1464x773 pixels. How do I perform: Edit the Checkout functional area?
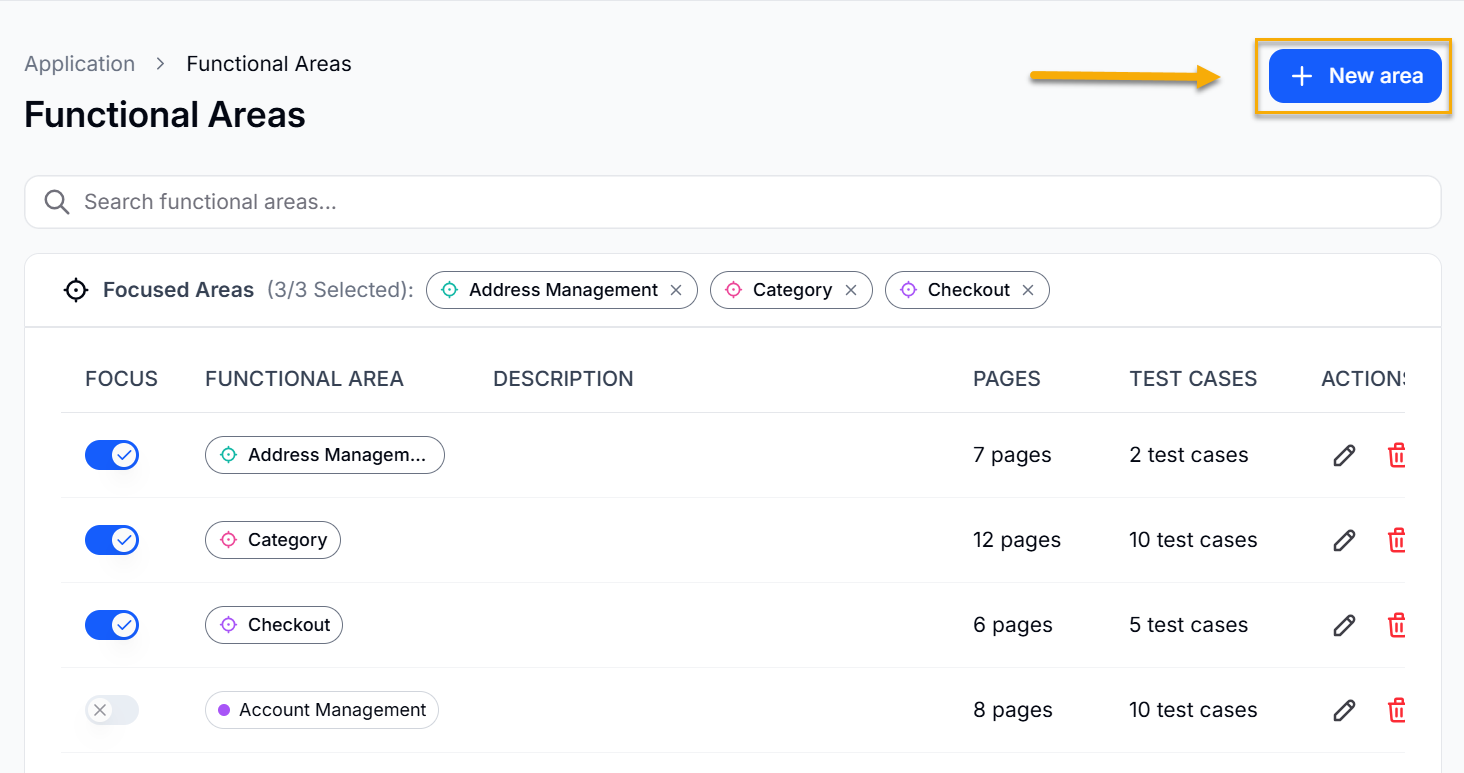(1344, 626)
